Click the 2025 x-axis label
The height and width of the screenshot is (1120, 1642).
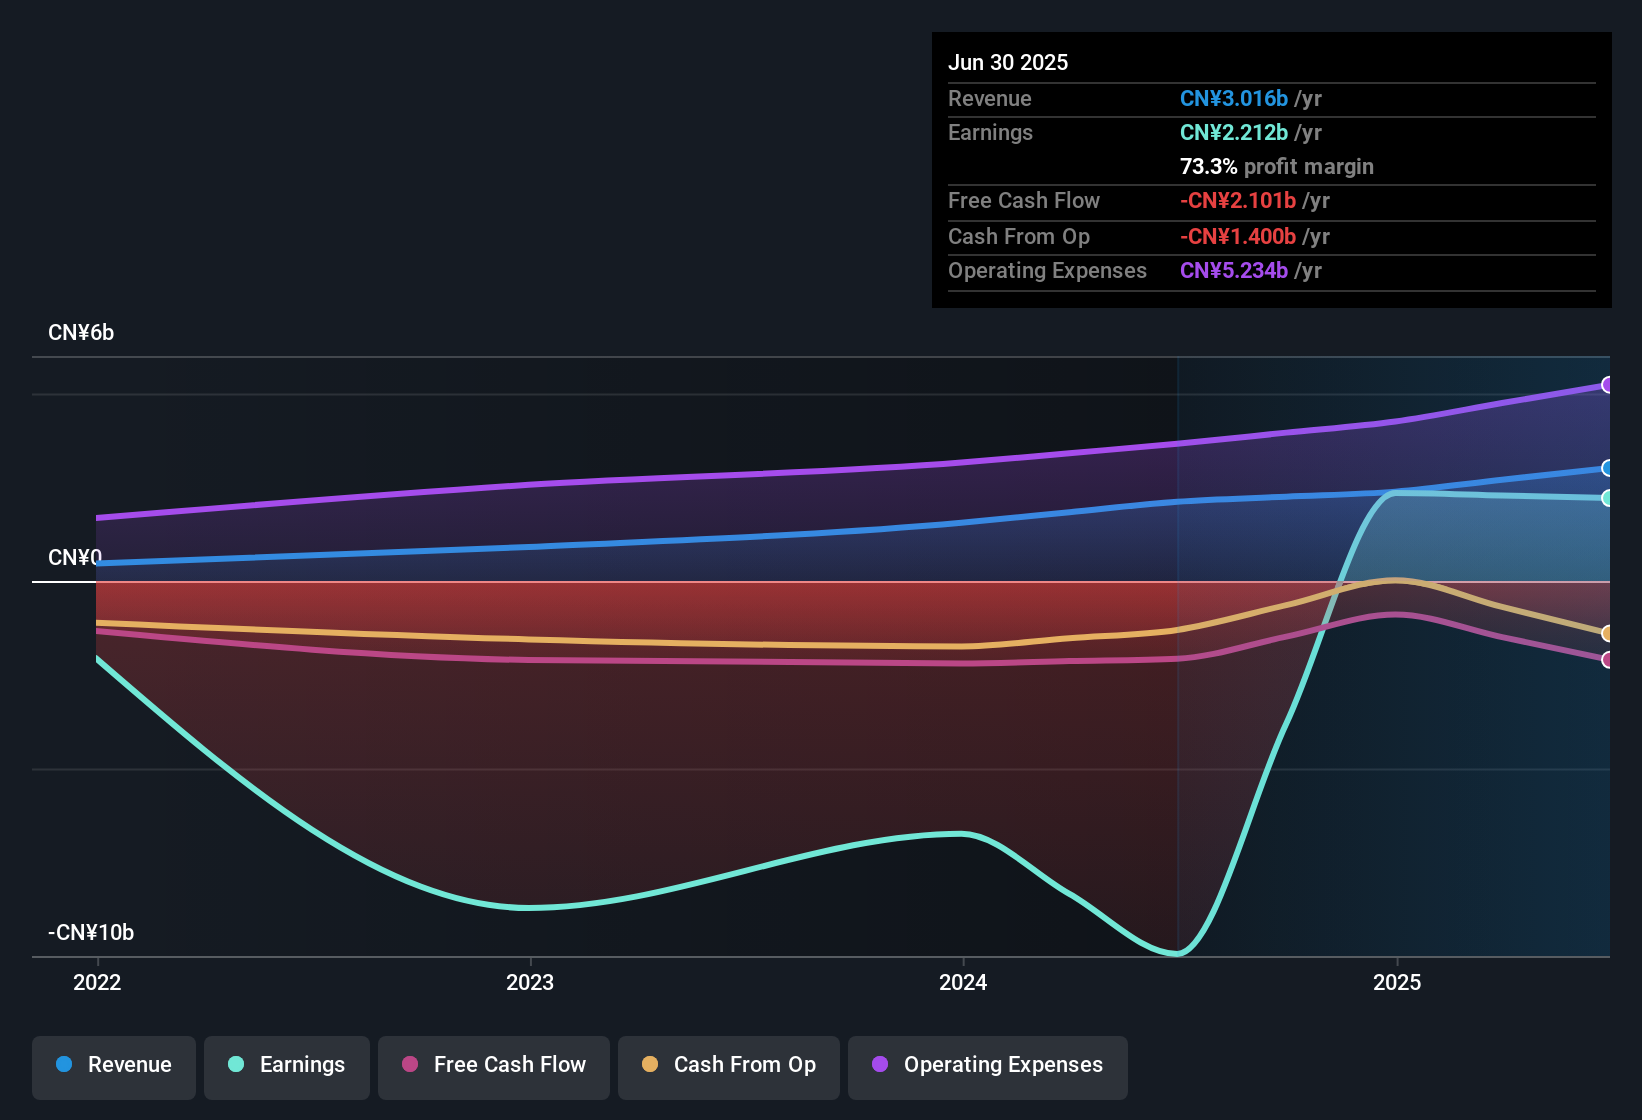click(1397, 982)
